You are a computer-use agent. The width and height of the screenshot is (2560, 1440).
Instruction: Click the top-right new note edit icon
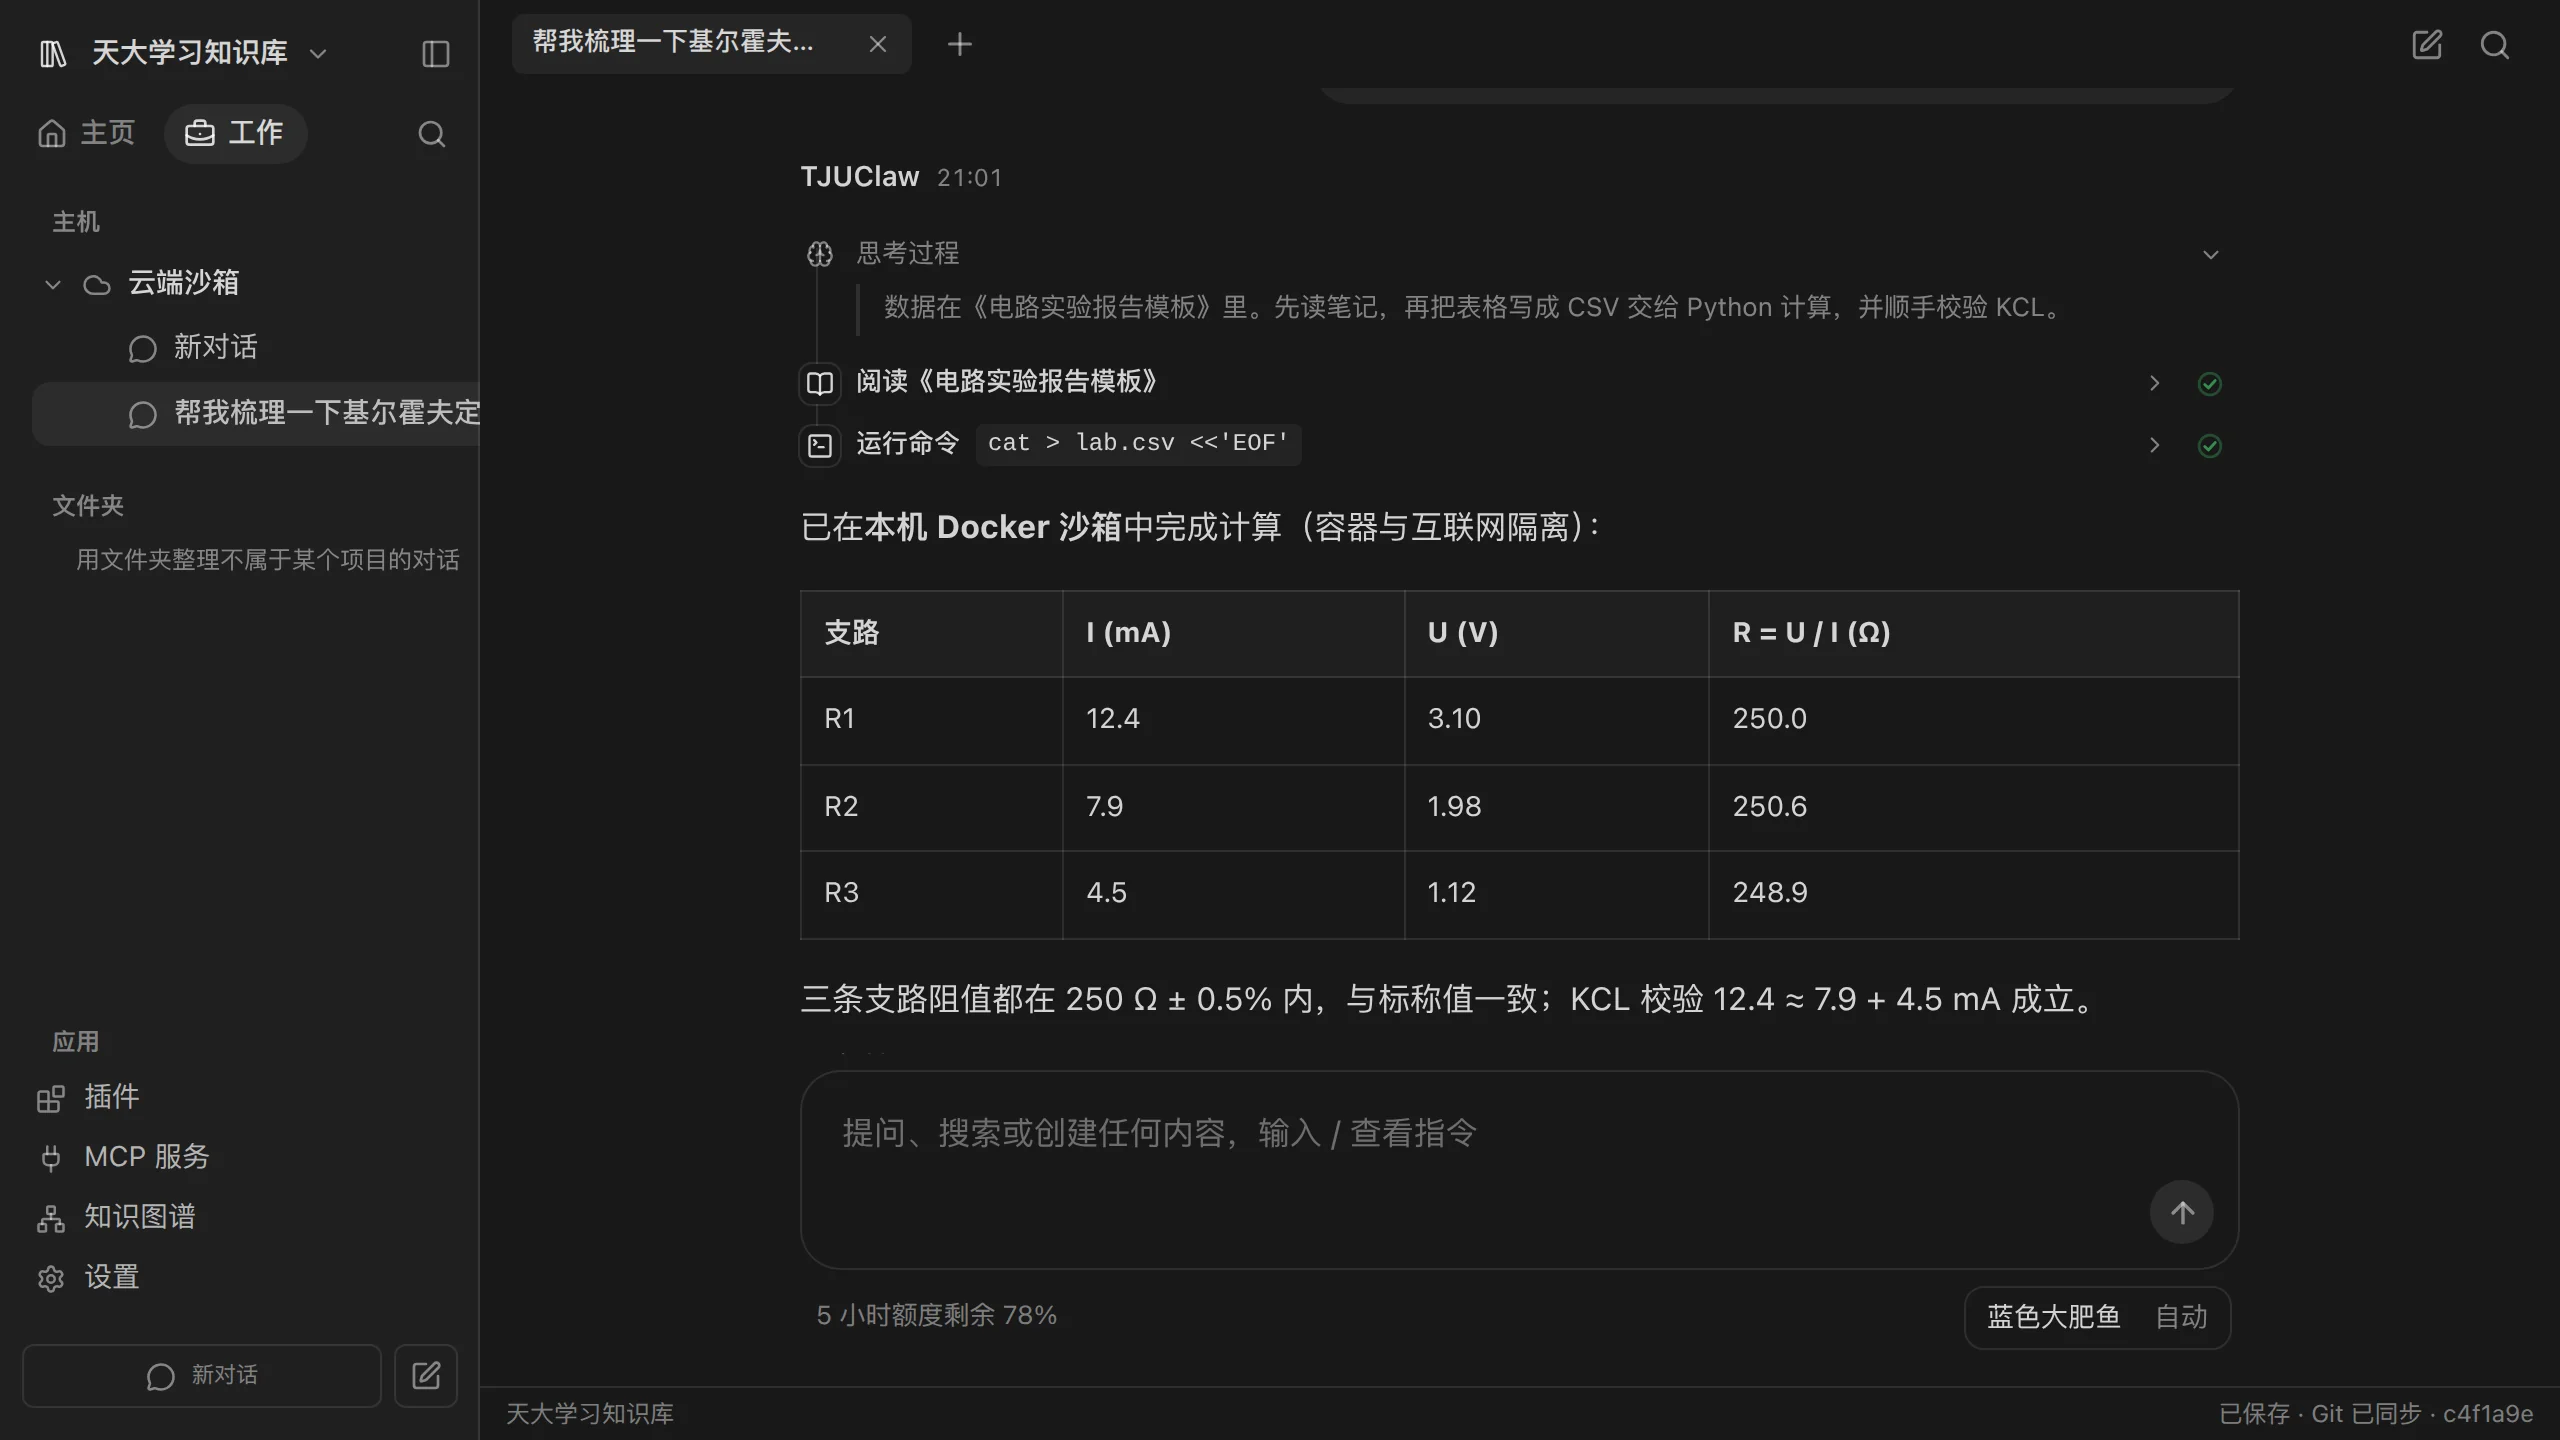[2427, 44]
